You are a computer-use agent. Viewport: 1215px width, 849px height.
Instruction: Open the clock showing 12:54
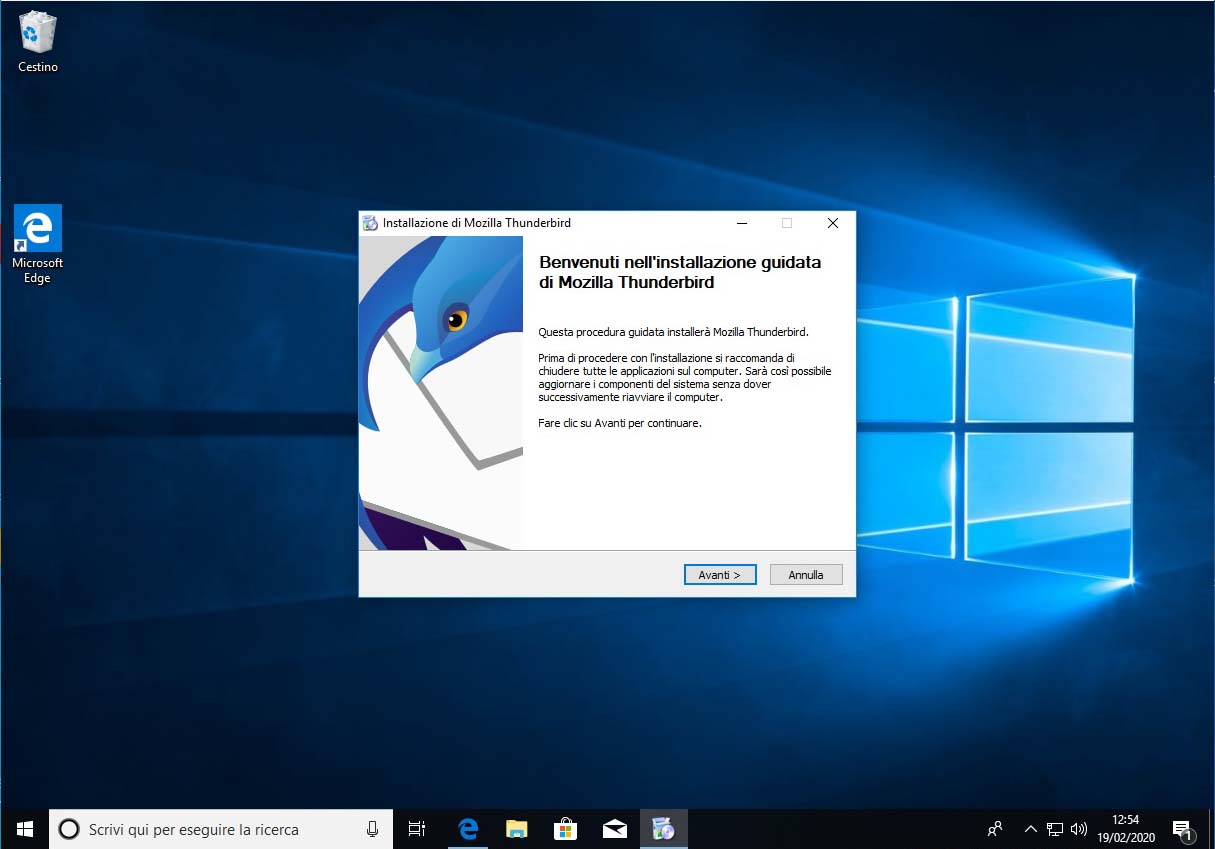pyautogui.click(x=1126, y=829)
